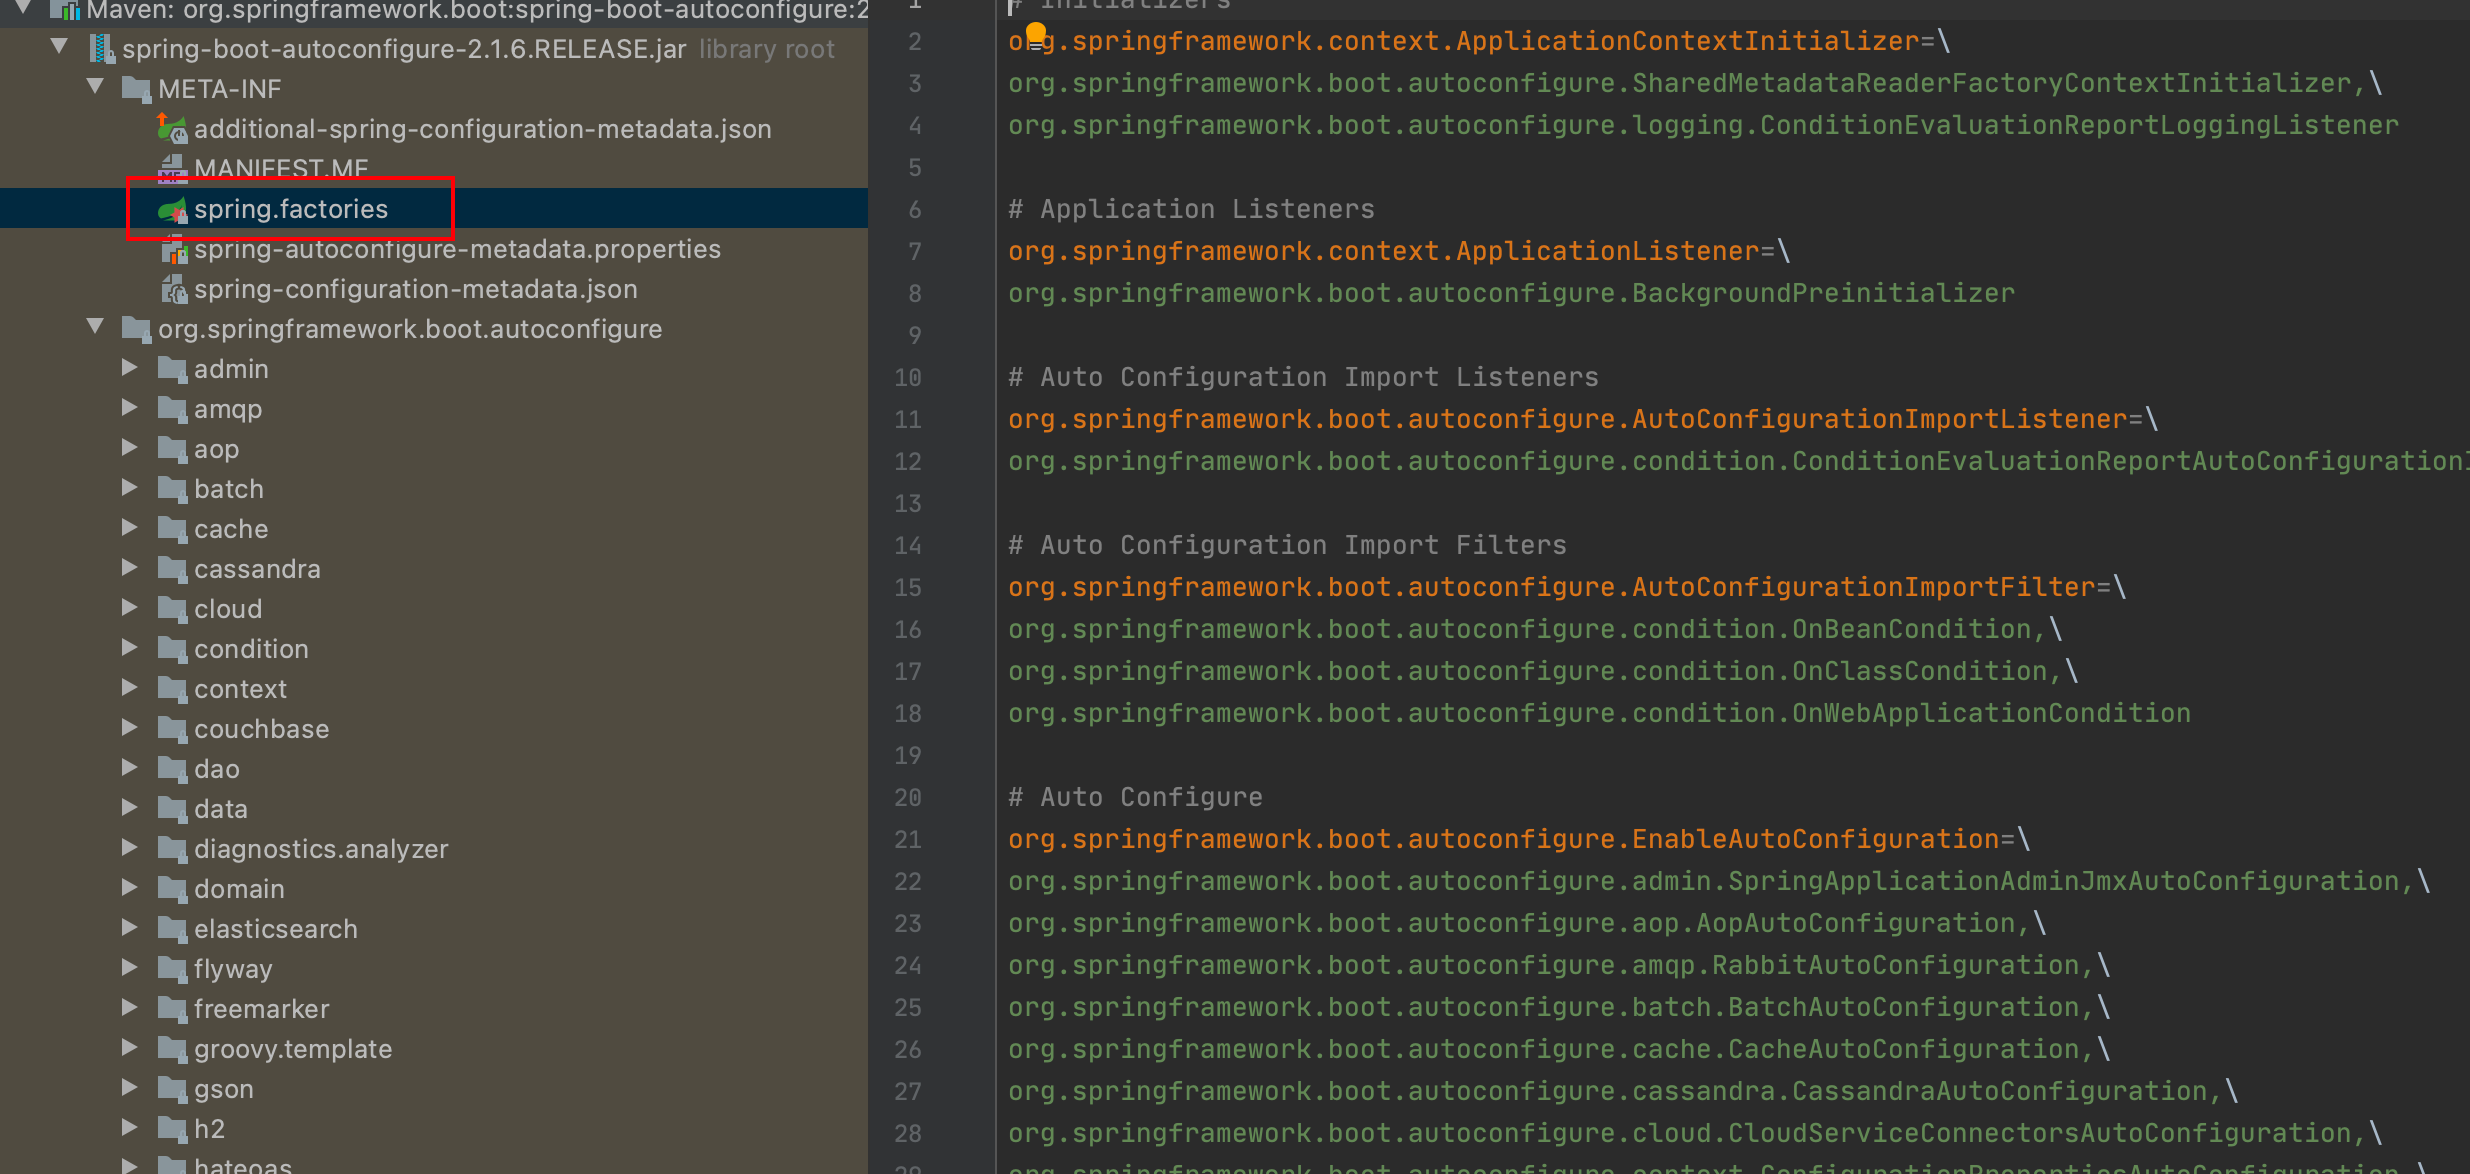The image size is (2470, 1174).
Task: Click line number 21 in gutter
Action: (908, 839)
